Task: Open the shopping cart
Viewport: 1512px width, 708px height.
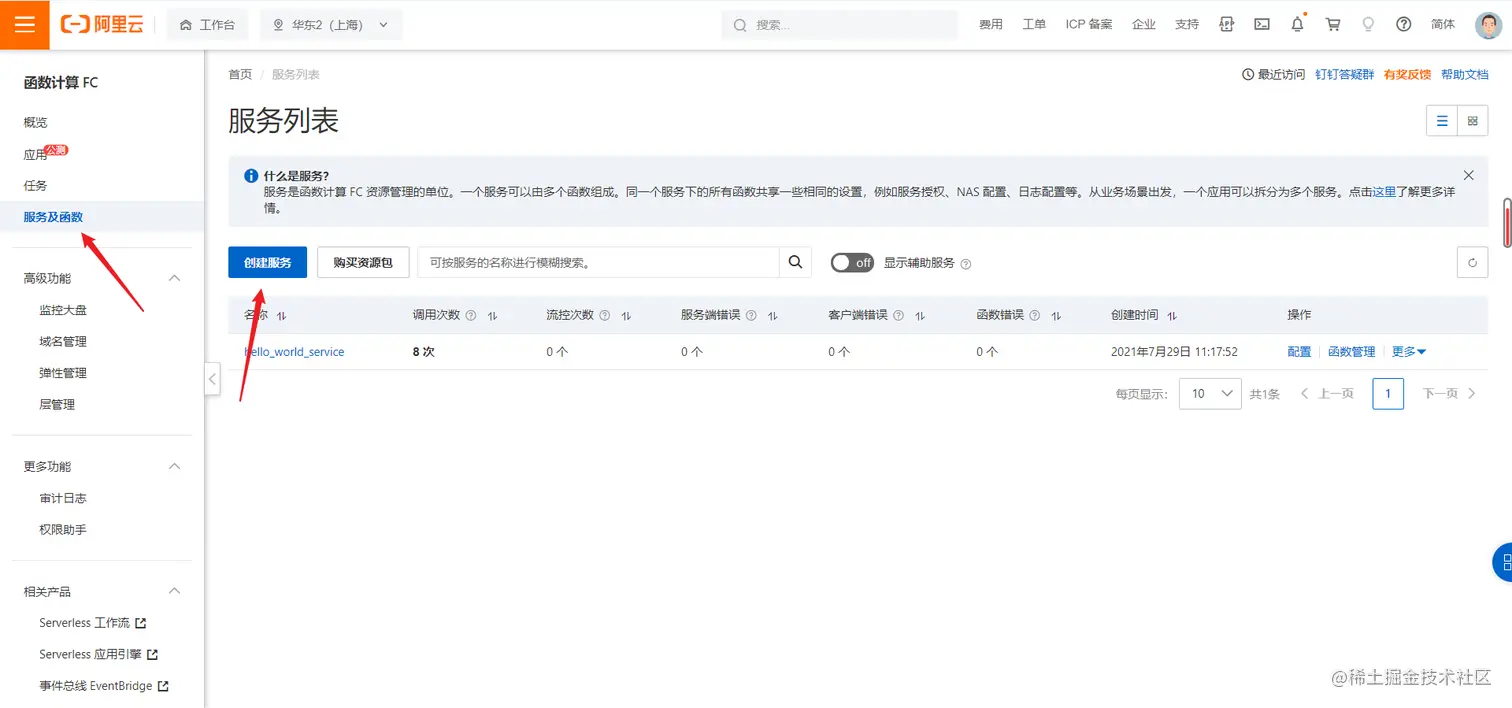Action: pyautogui.click(x=1333, y=24)
